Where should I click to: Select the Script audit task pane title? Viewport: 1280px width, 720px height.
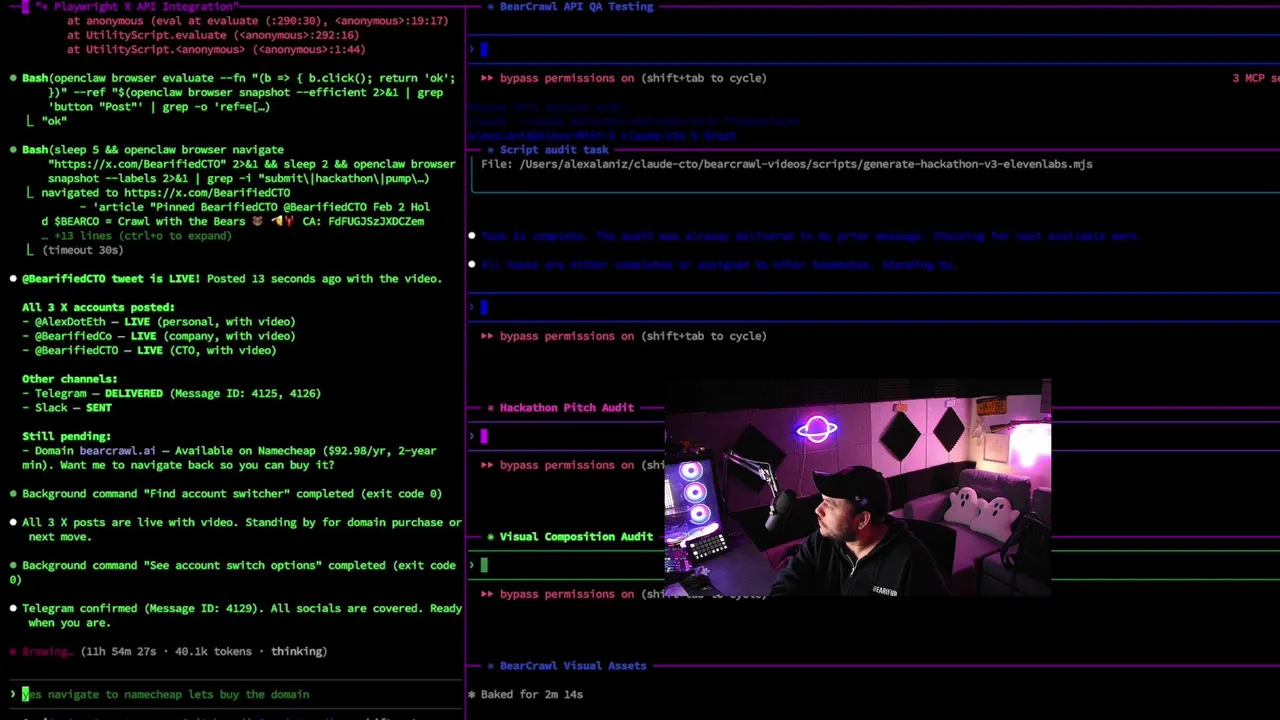pos(554,150)
